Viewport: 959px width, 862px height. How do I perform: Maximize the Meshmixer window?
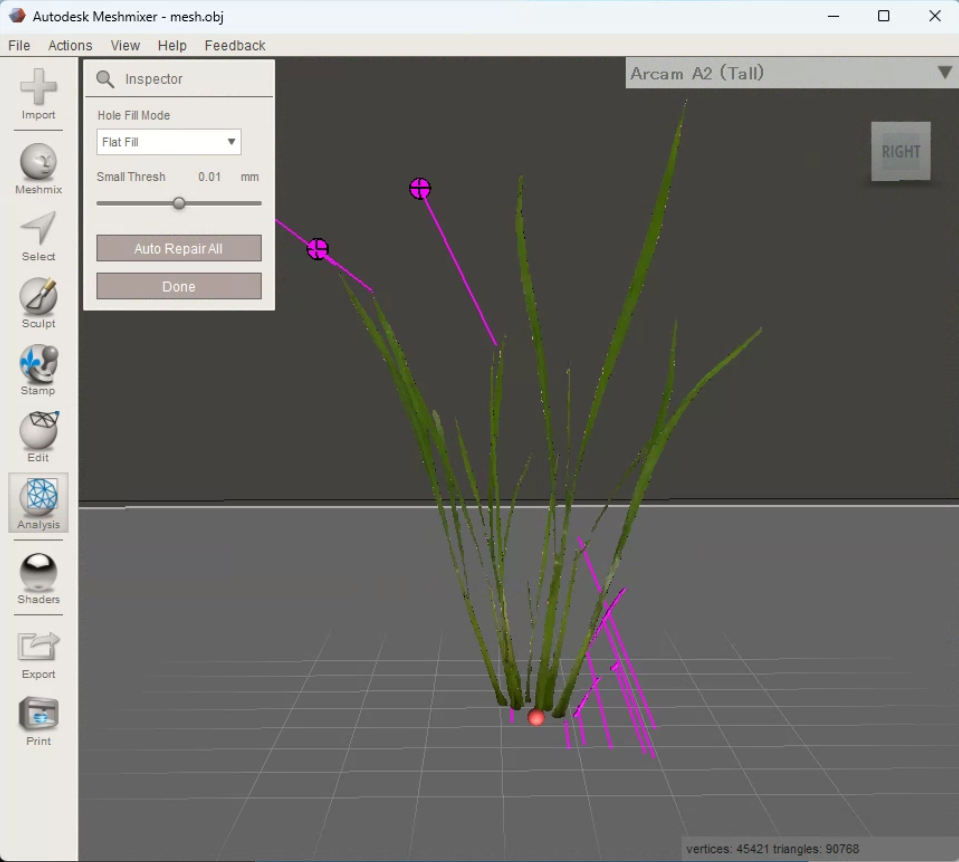pyautogui.click(x=883, y=16)
